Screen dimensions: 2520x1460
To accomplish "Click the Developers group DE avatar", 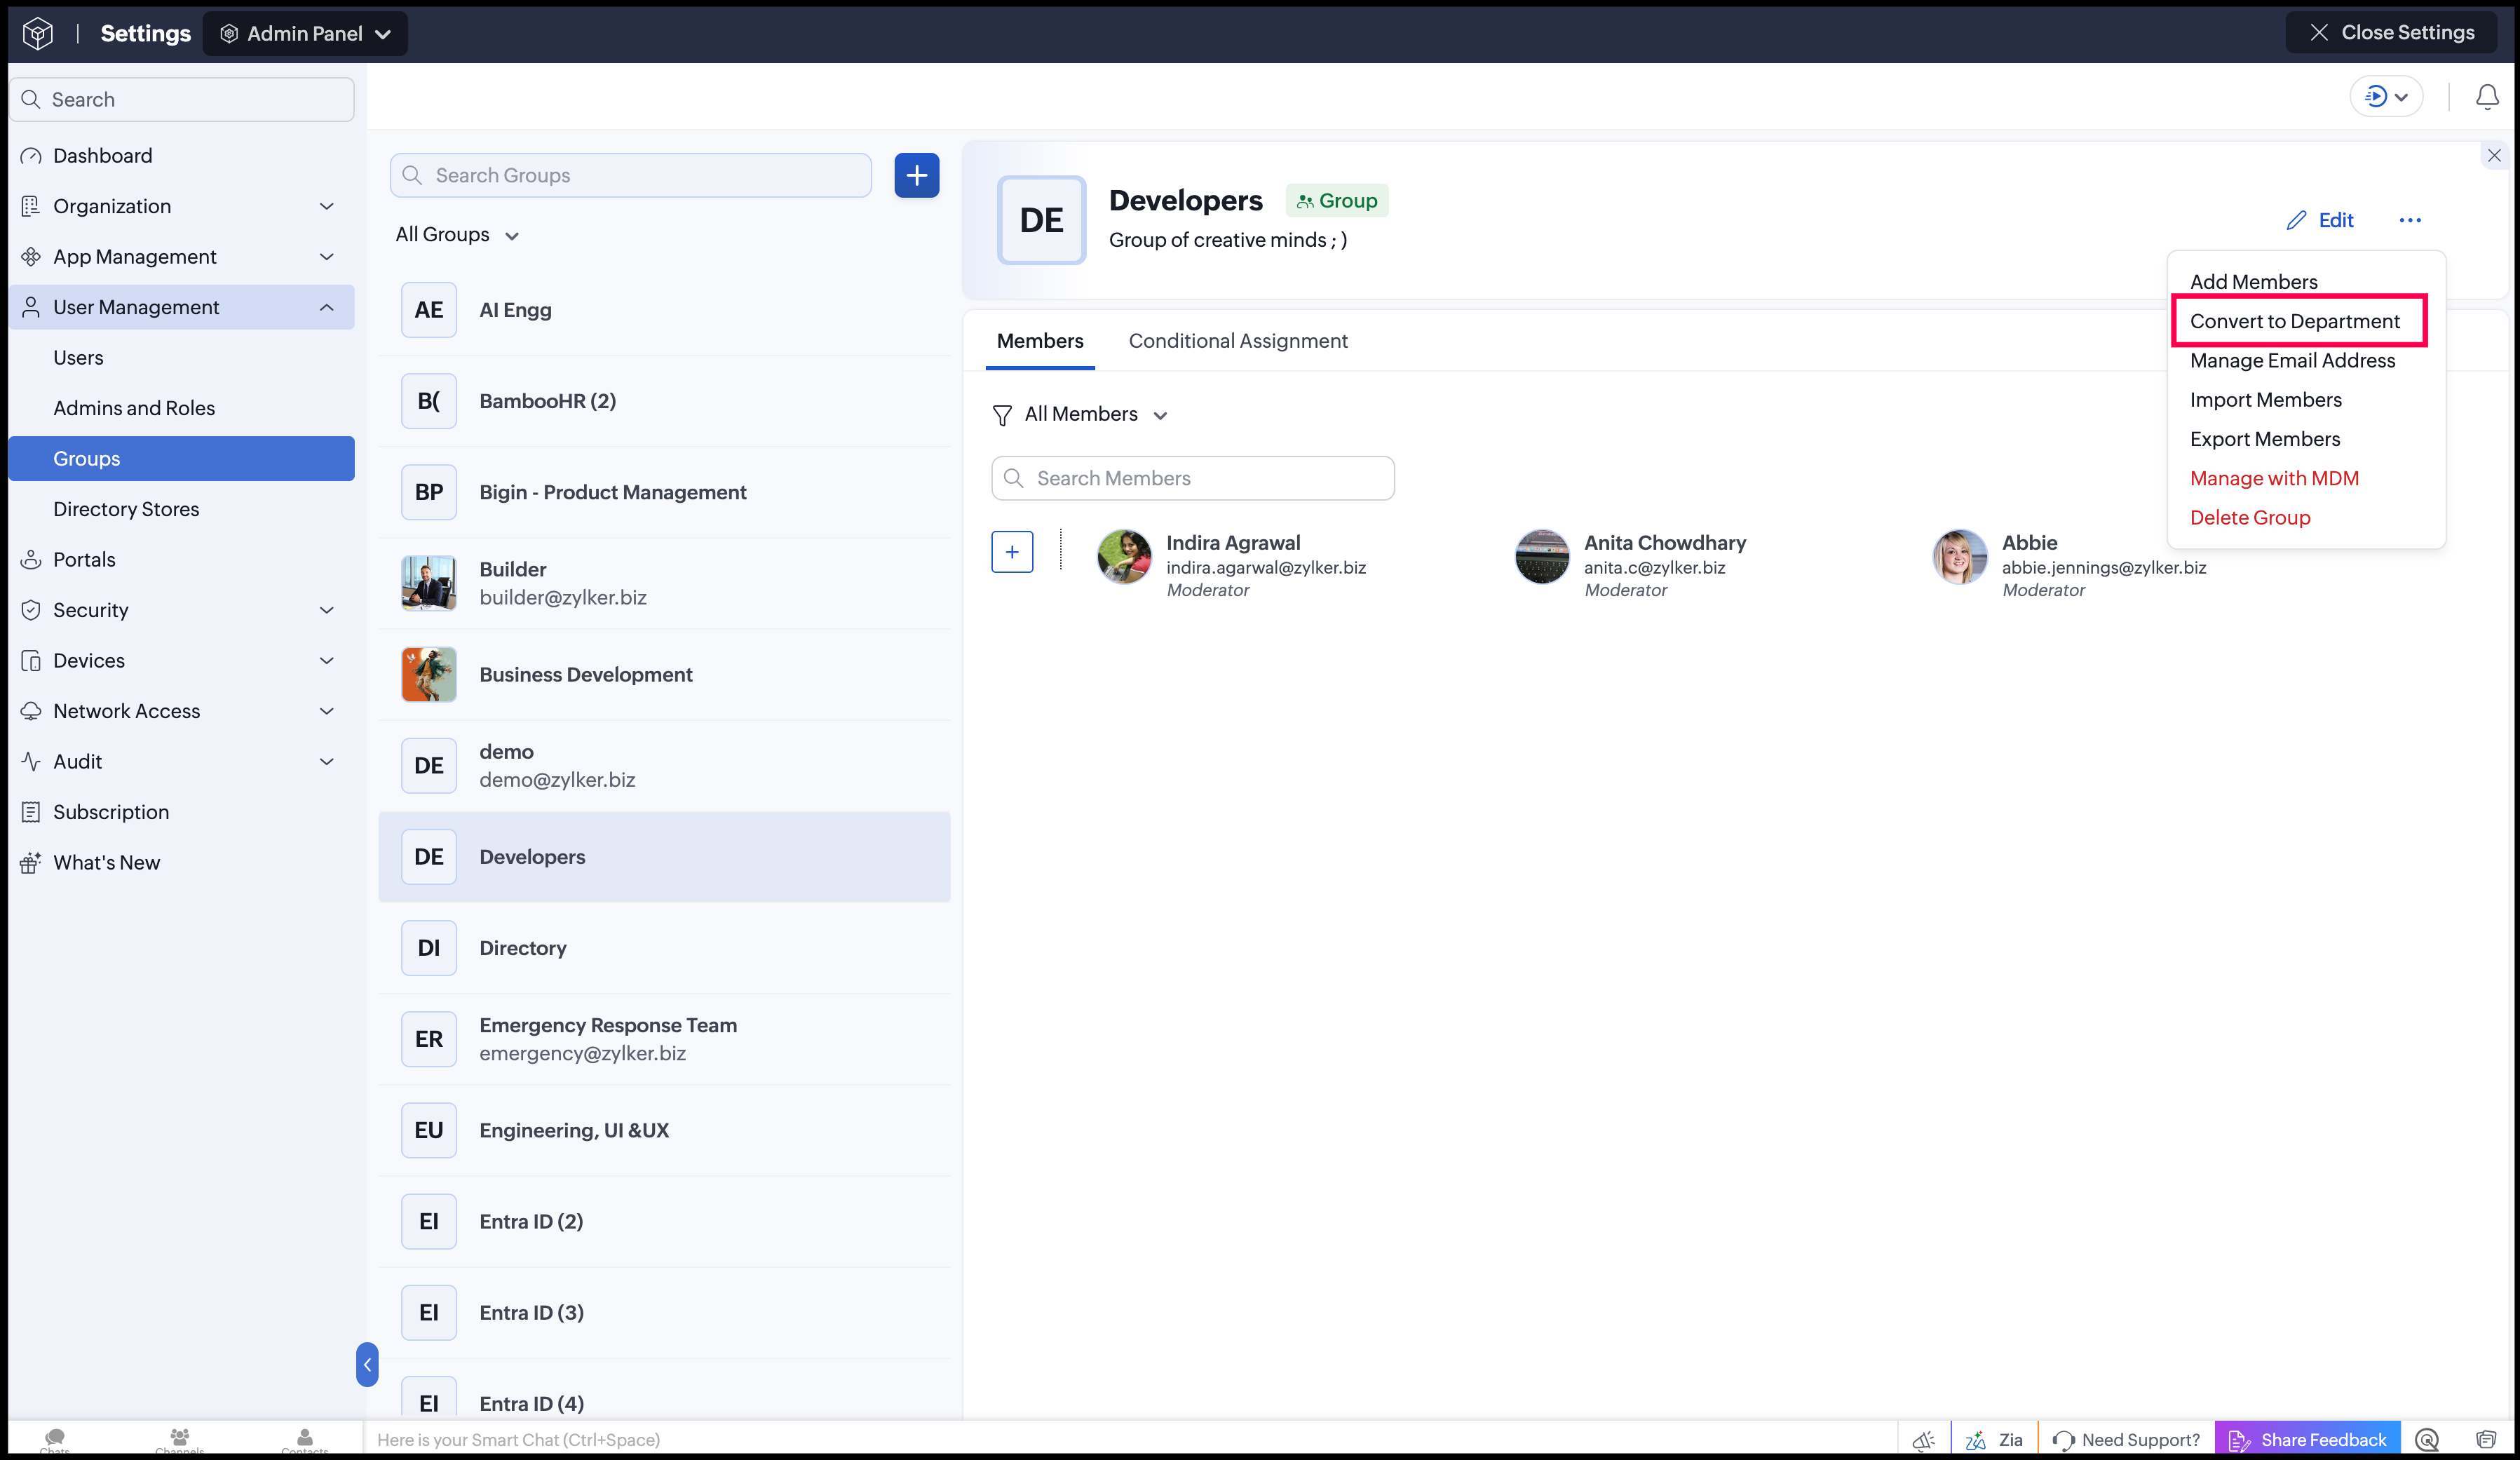I will pos(1041,220).
